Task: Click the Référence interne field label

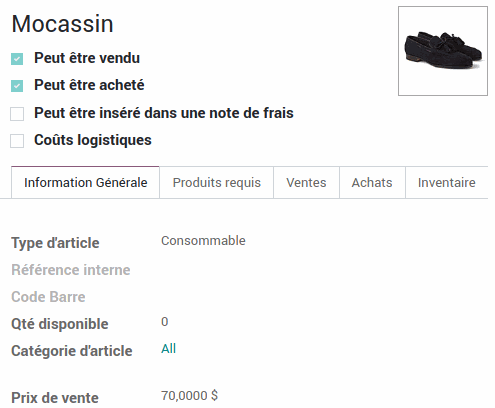Action: pos(71,270)
